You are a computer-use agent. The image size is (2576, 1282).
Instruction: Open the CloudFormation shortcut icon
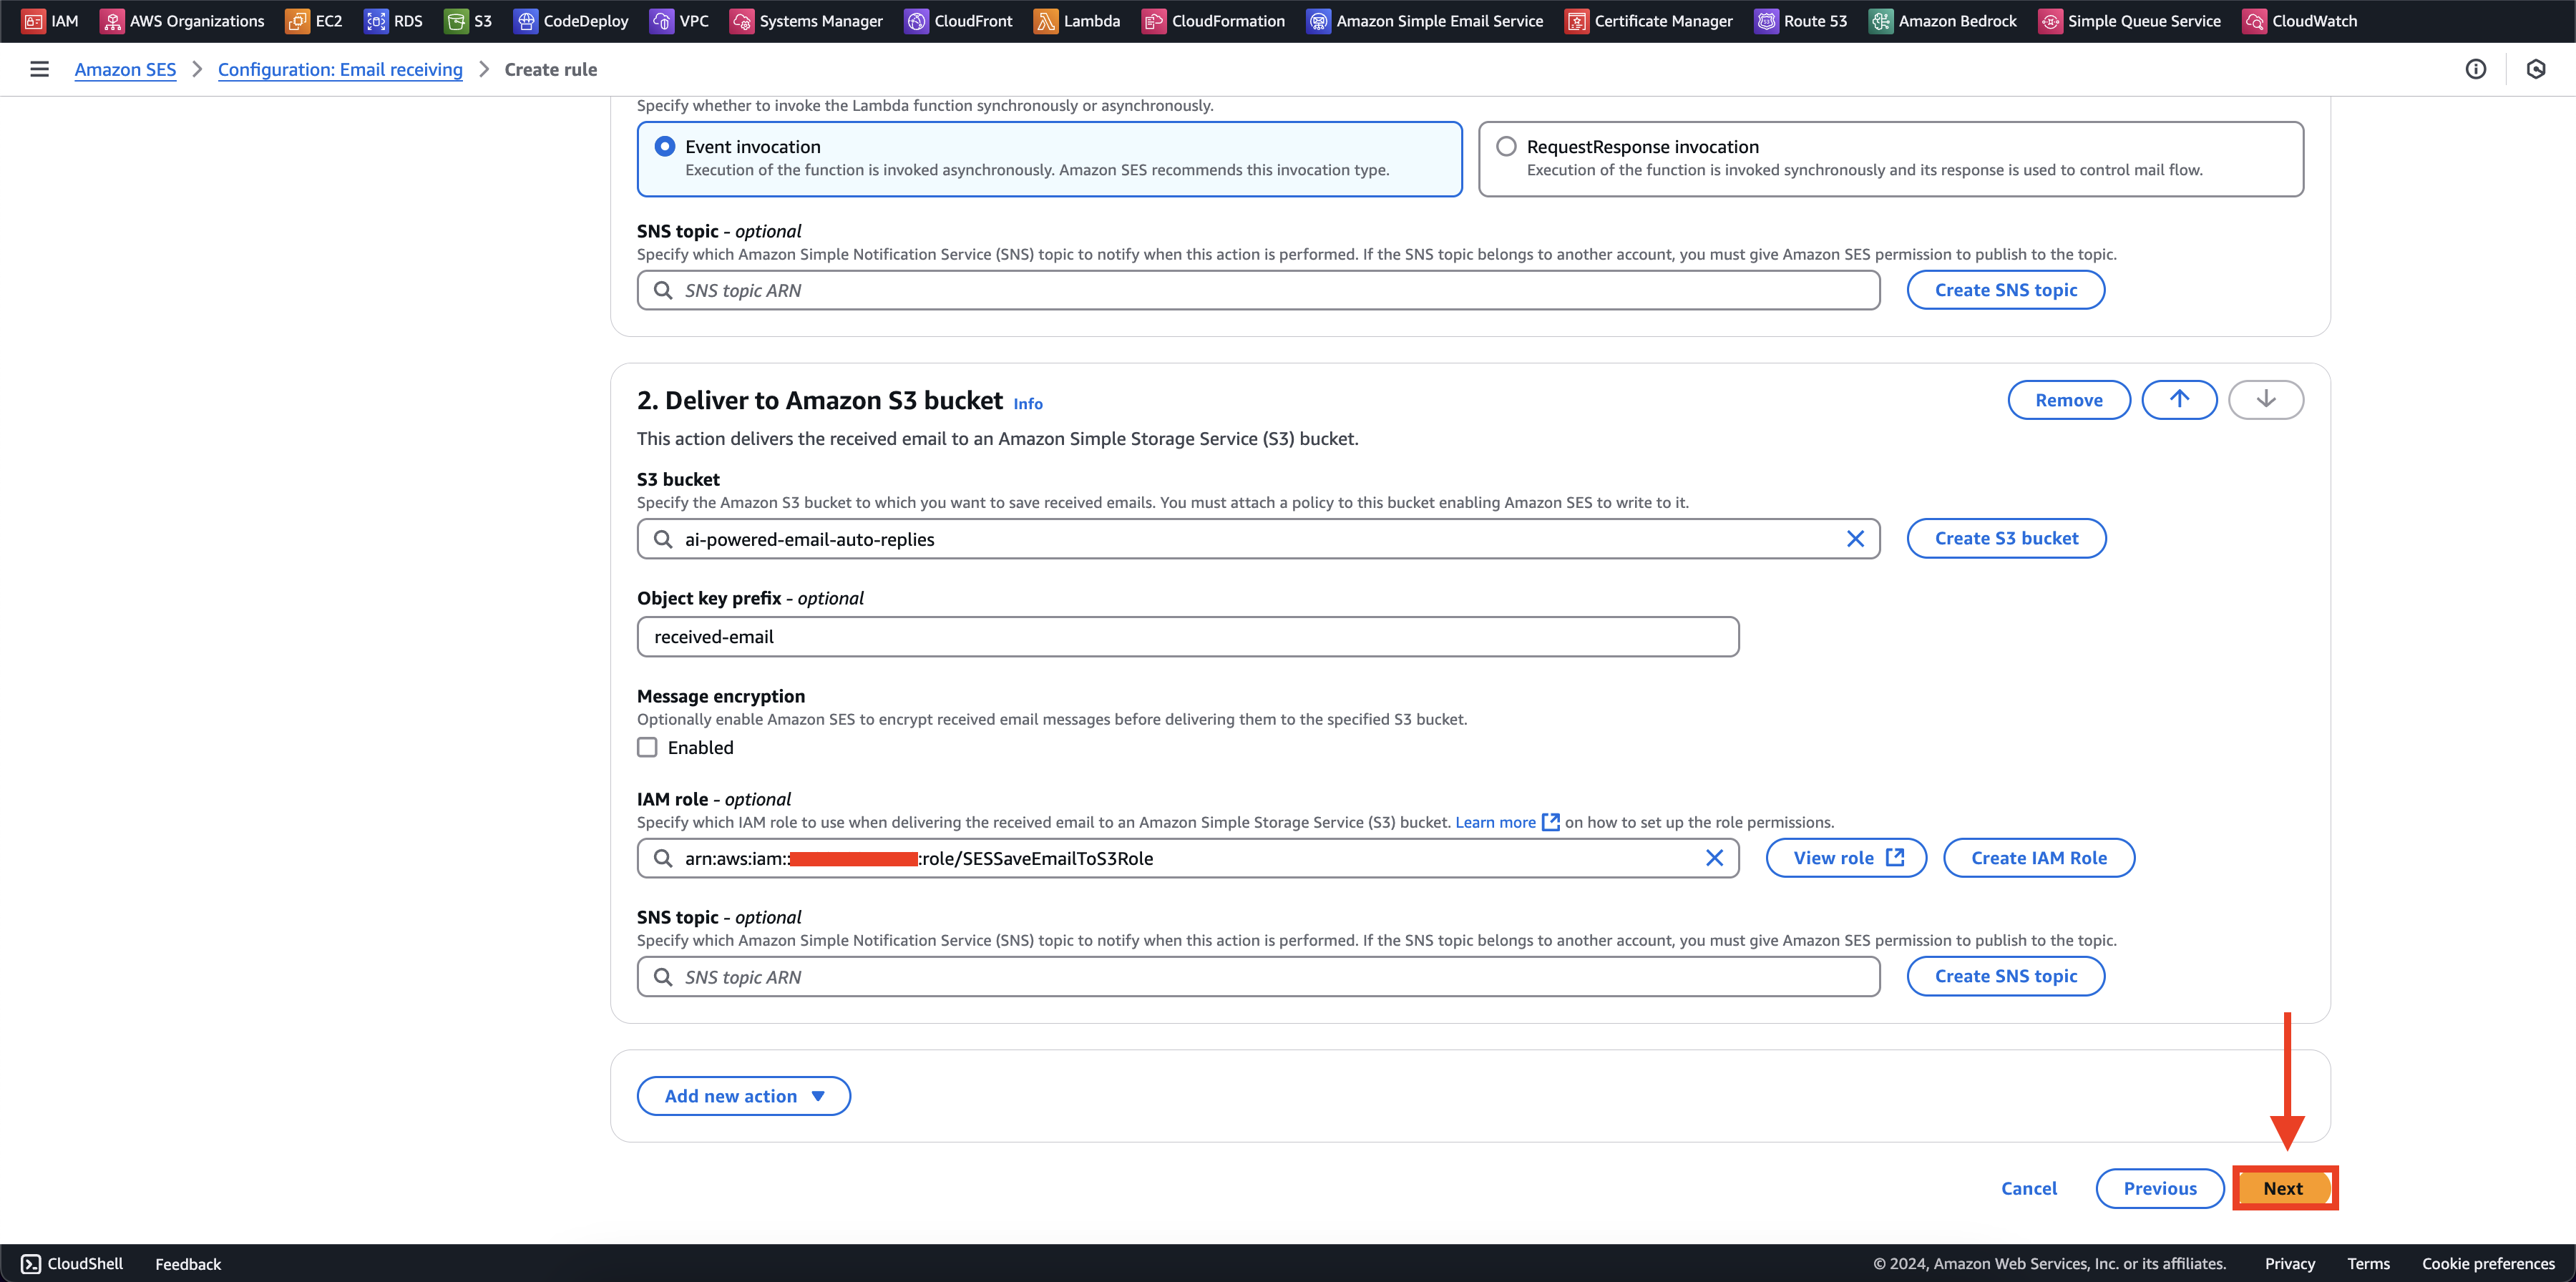[1154, 21]
